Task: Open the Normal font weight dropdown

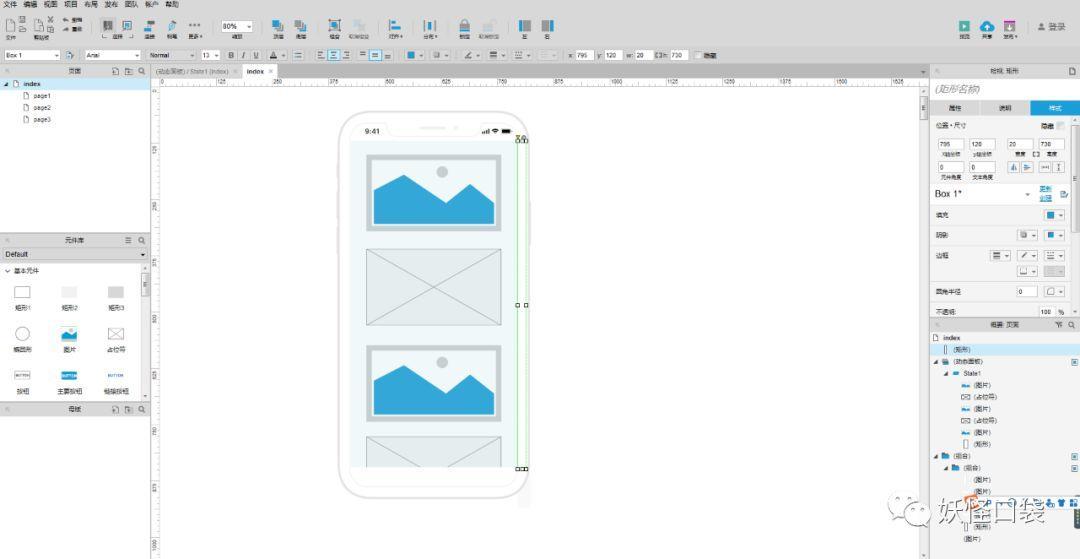Action: 172,55
